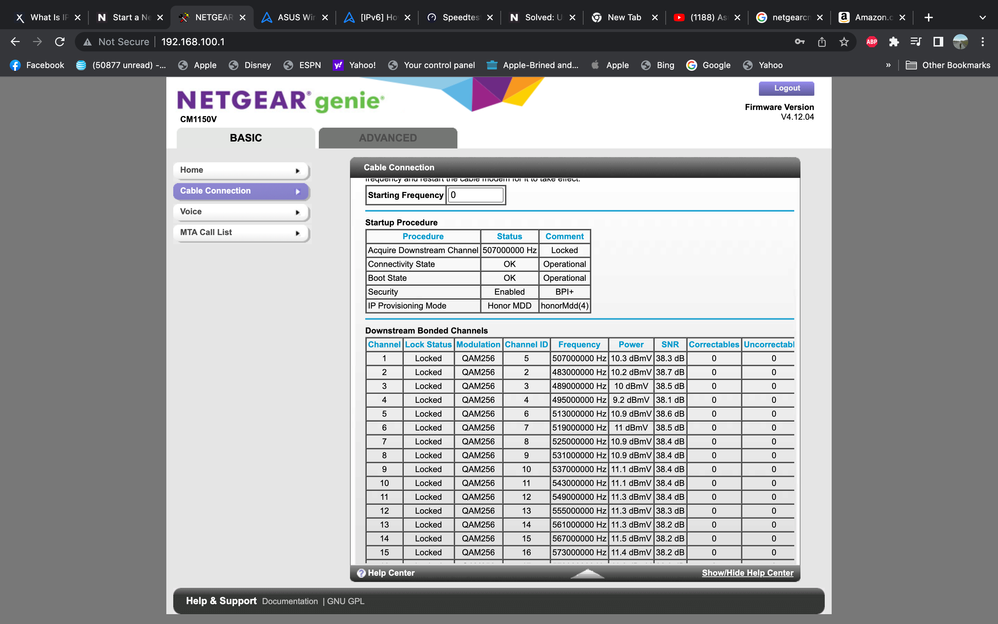Open the browser Extensions puzzle icon

pos(893,42)
